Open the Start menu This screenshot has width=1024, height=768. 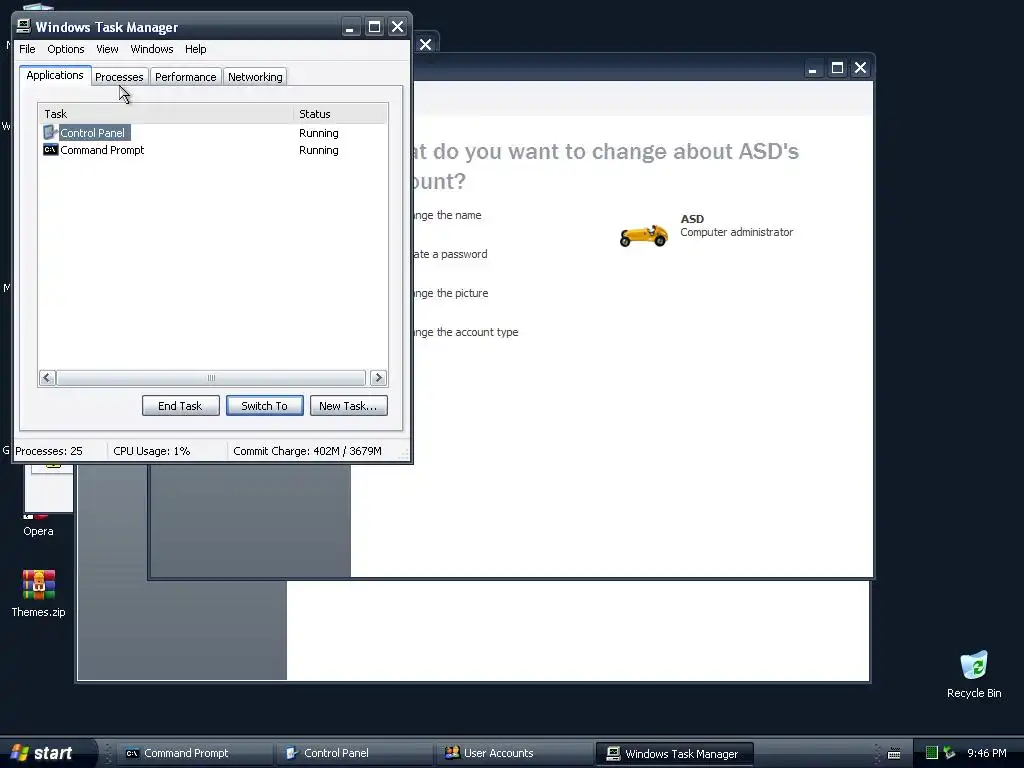(x=48, y=753)
